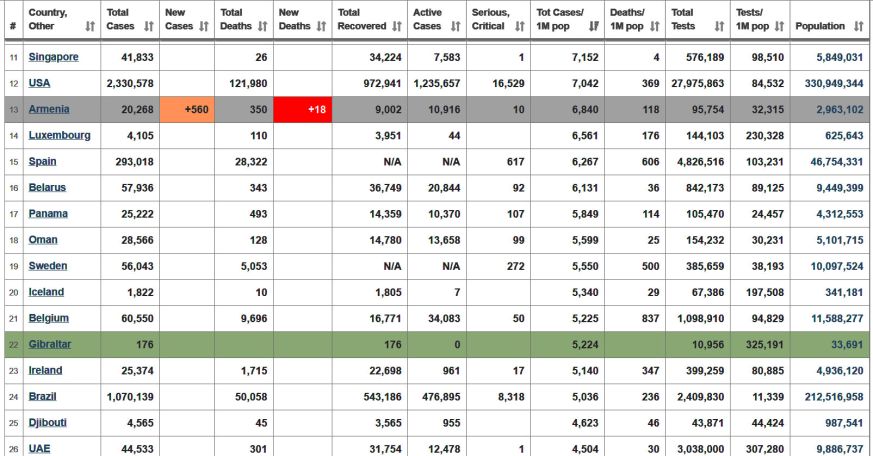The image size is (873, 456).
Task: Sort by Tests/1M pop arrow icon
Action: [779, 26]
